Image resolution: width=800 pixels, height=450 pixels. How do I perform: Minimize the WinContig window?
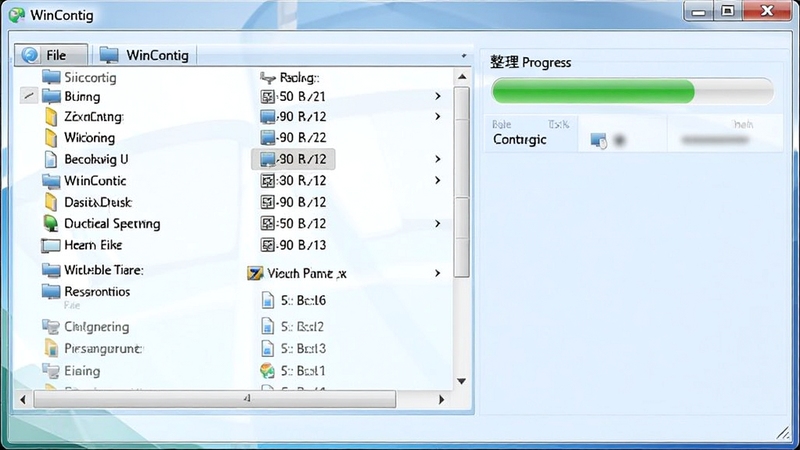click(x=698, y=11)
